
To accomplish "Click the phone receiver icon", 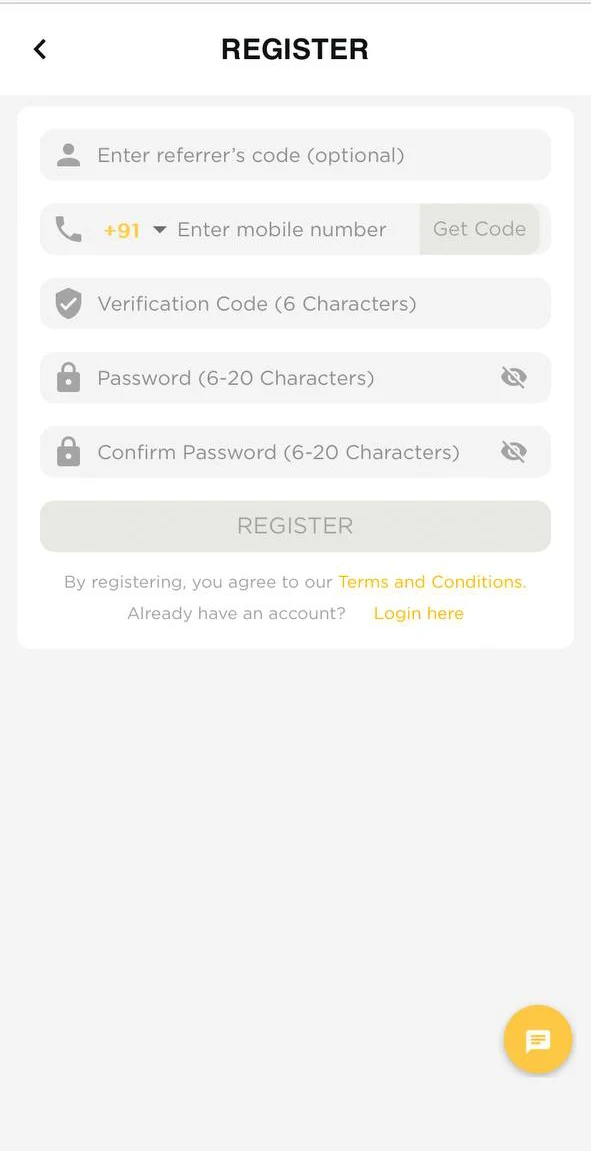I will [x=68, y=228].
